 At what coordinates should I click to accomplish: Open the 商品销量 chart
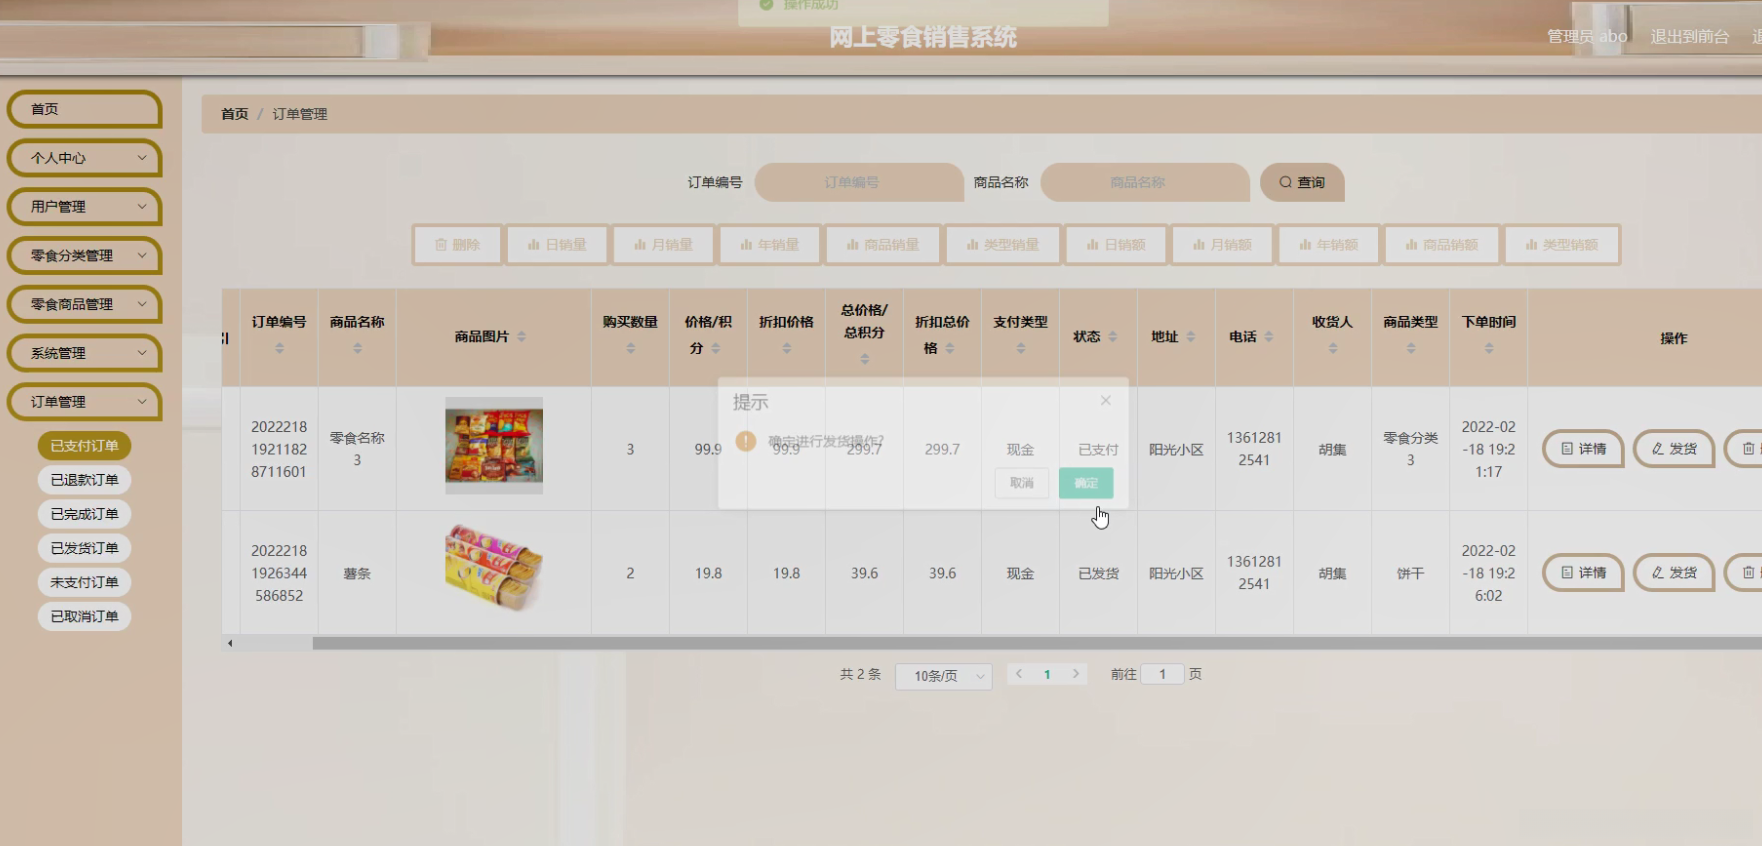click(883, 245)
